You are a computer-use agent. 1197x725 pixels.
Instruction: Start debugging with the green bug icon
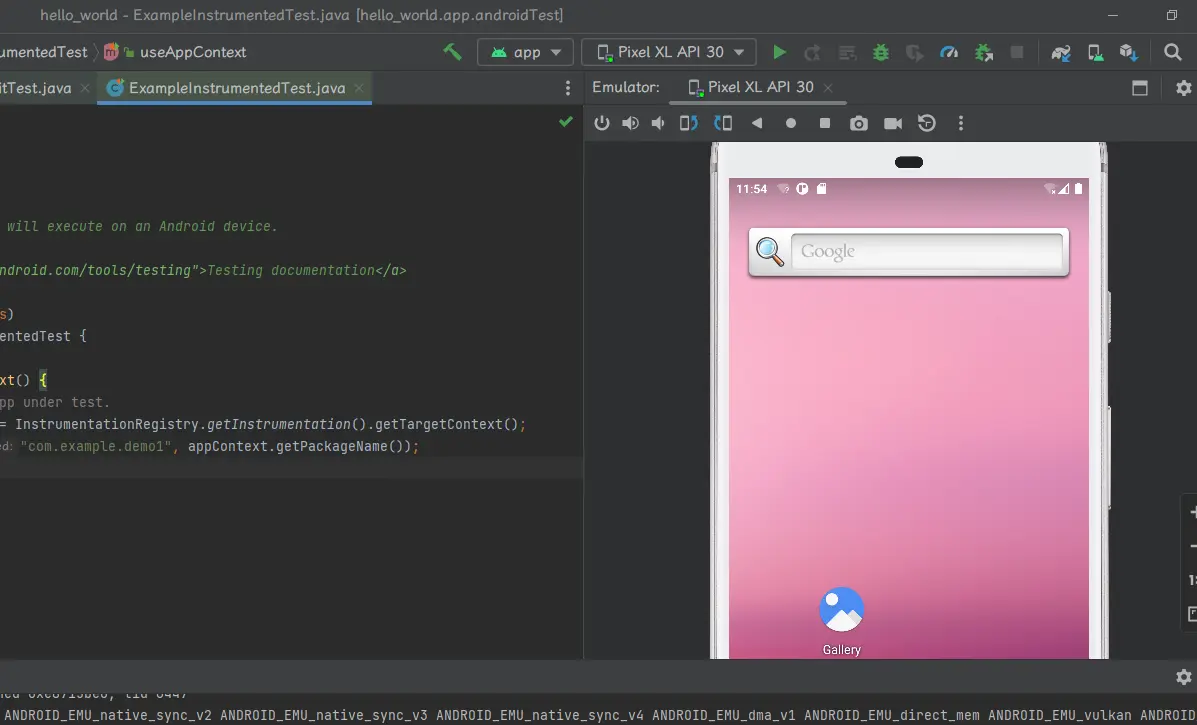pos(881,52)
